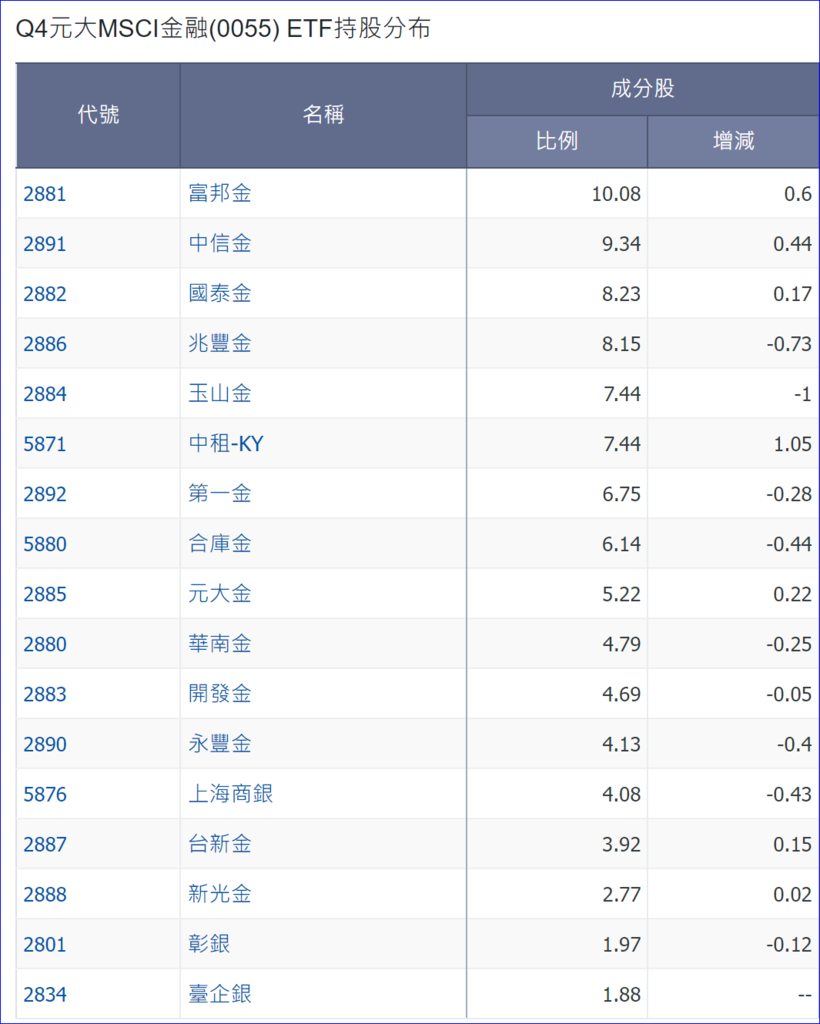Select the 國泰金 link
Viewport: 820px width, 1024px height.
(x=220, y=294)
